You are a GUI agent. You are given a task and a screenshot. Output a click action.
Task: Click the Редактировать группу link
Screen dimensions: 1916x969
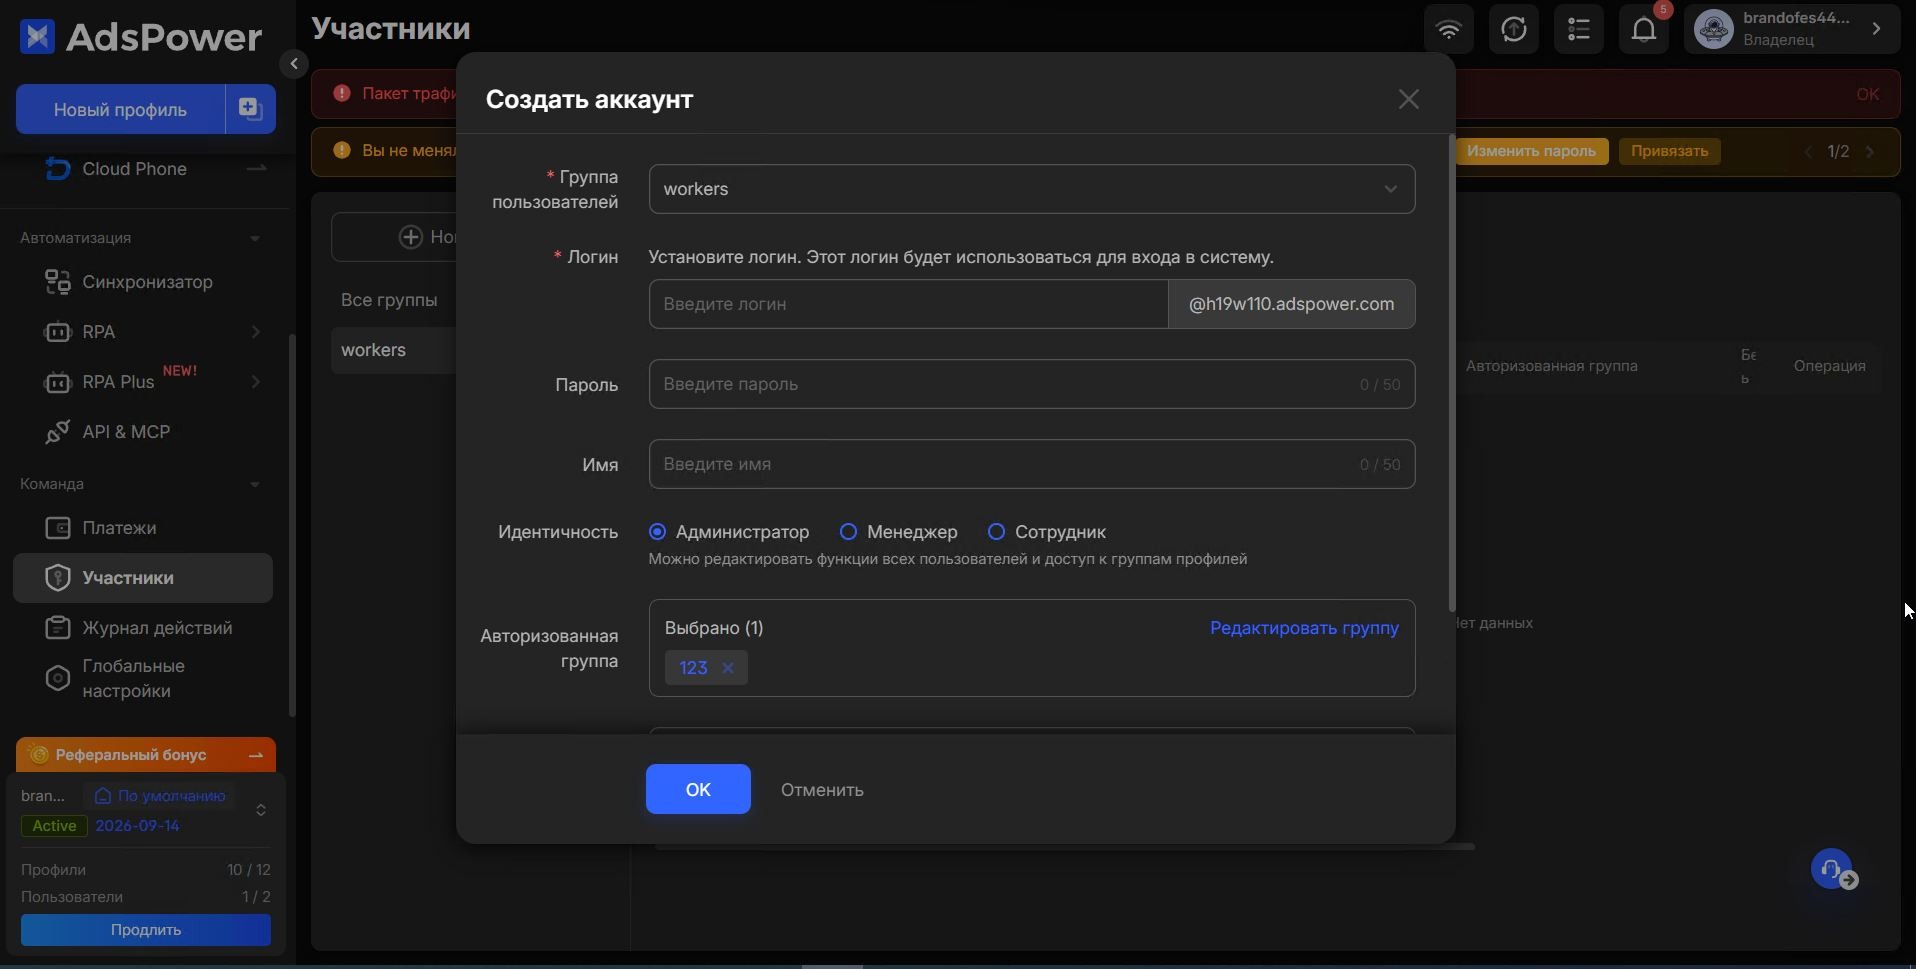[x=1304, y=628]
